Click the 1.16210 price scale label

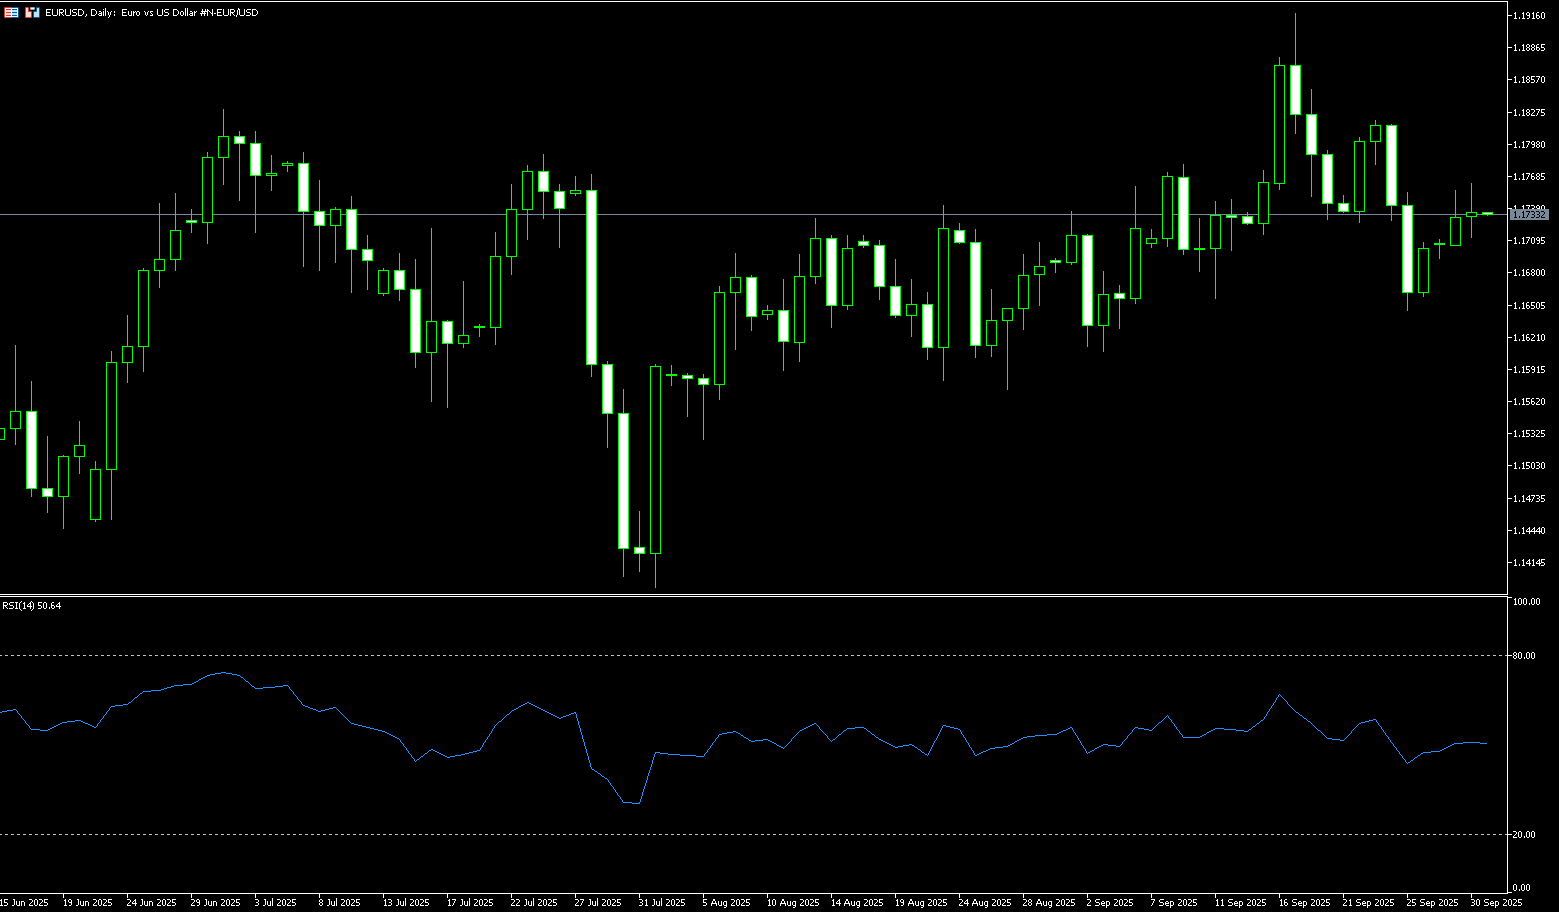(x=1529, y=338)
